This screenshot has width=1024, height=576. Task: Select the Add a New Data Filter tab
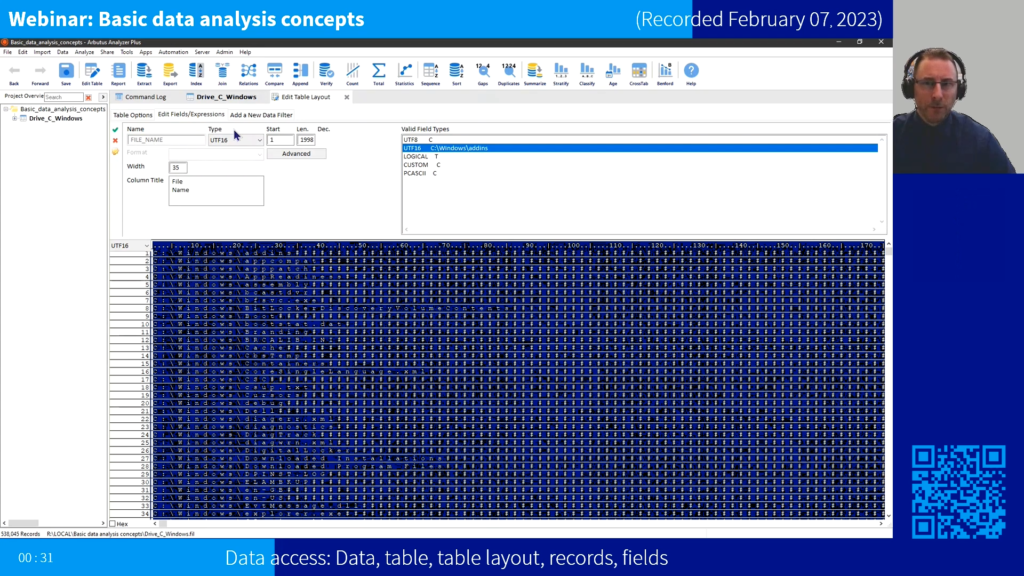261,115
